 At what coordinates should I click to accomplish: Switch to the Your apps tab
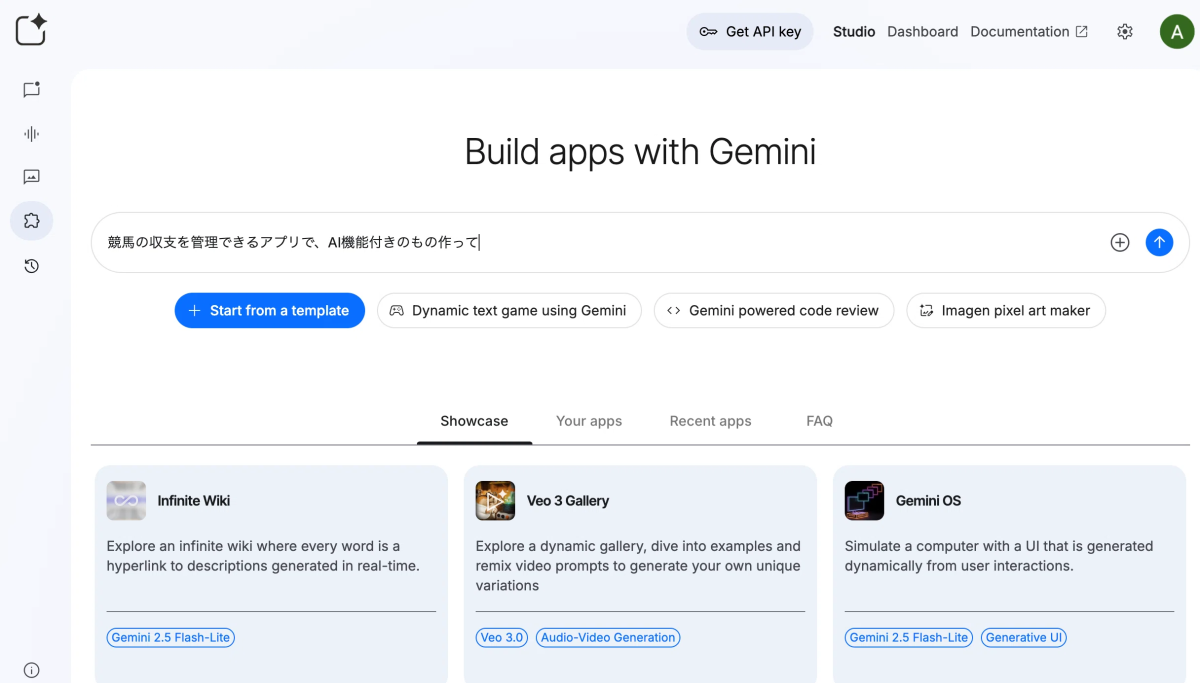pos(589,421)
